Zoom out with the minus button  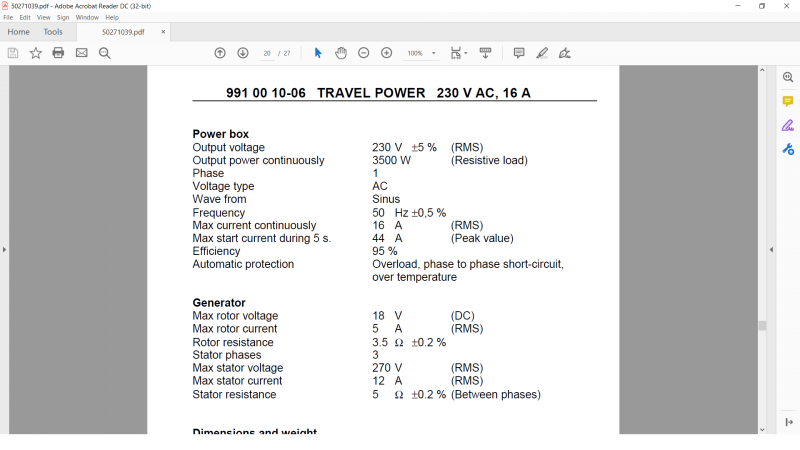click(x=363, y=53)
